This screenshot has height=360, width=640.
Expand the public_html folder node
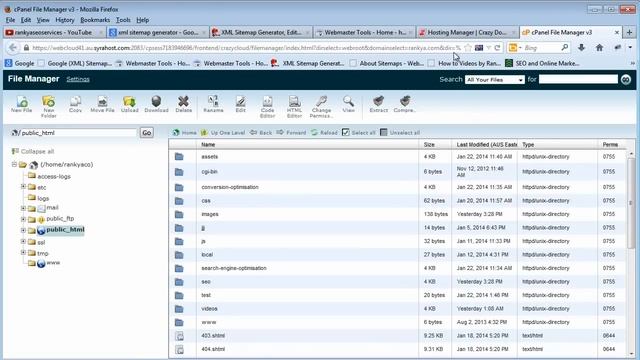(23, 230)
